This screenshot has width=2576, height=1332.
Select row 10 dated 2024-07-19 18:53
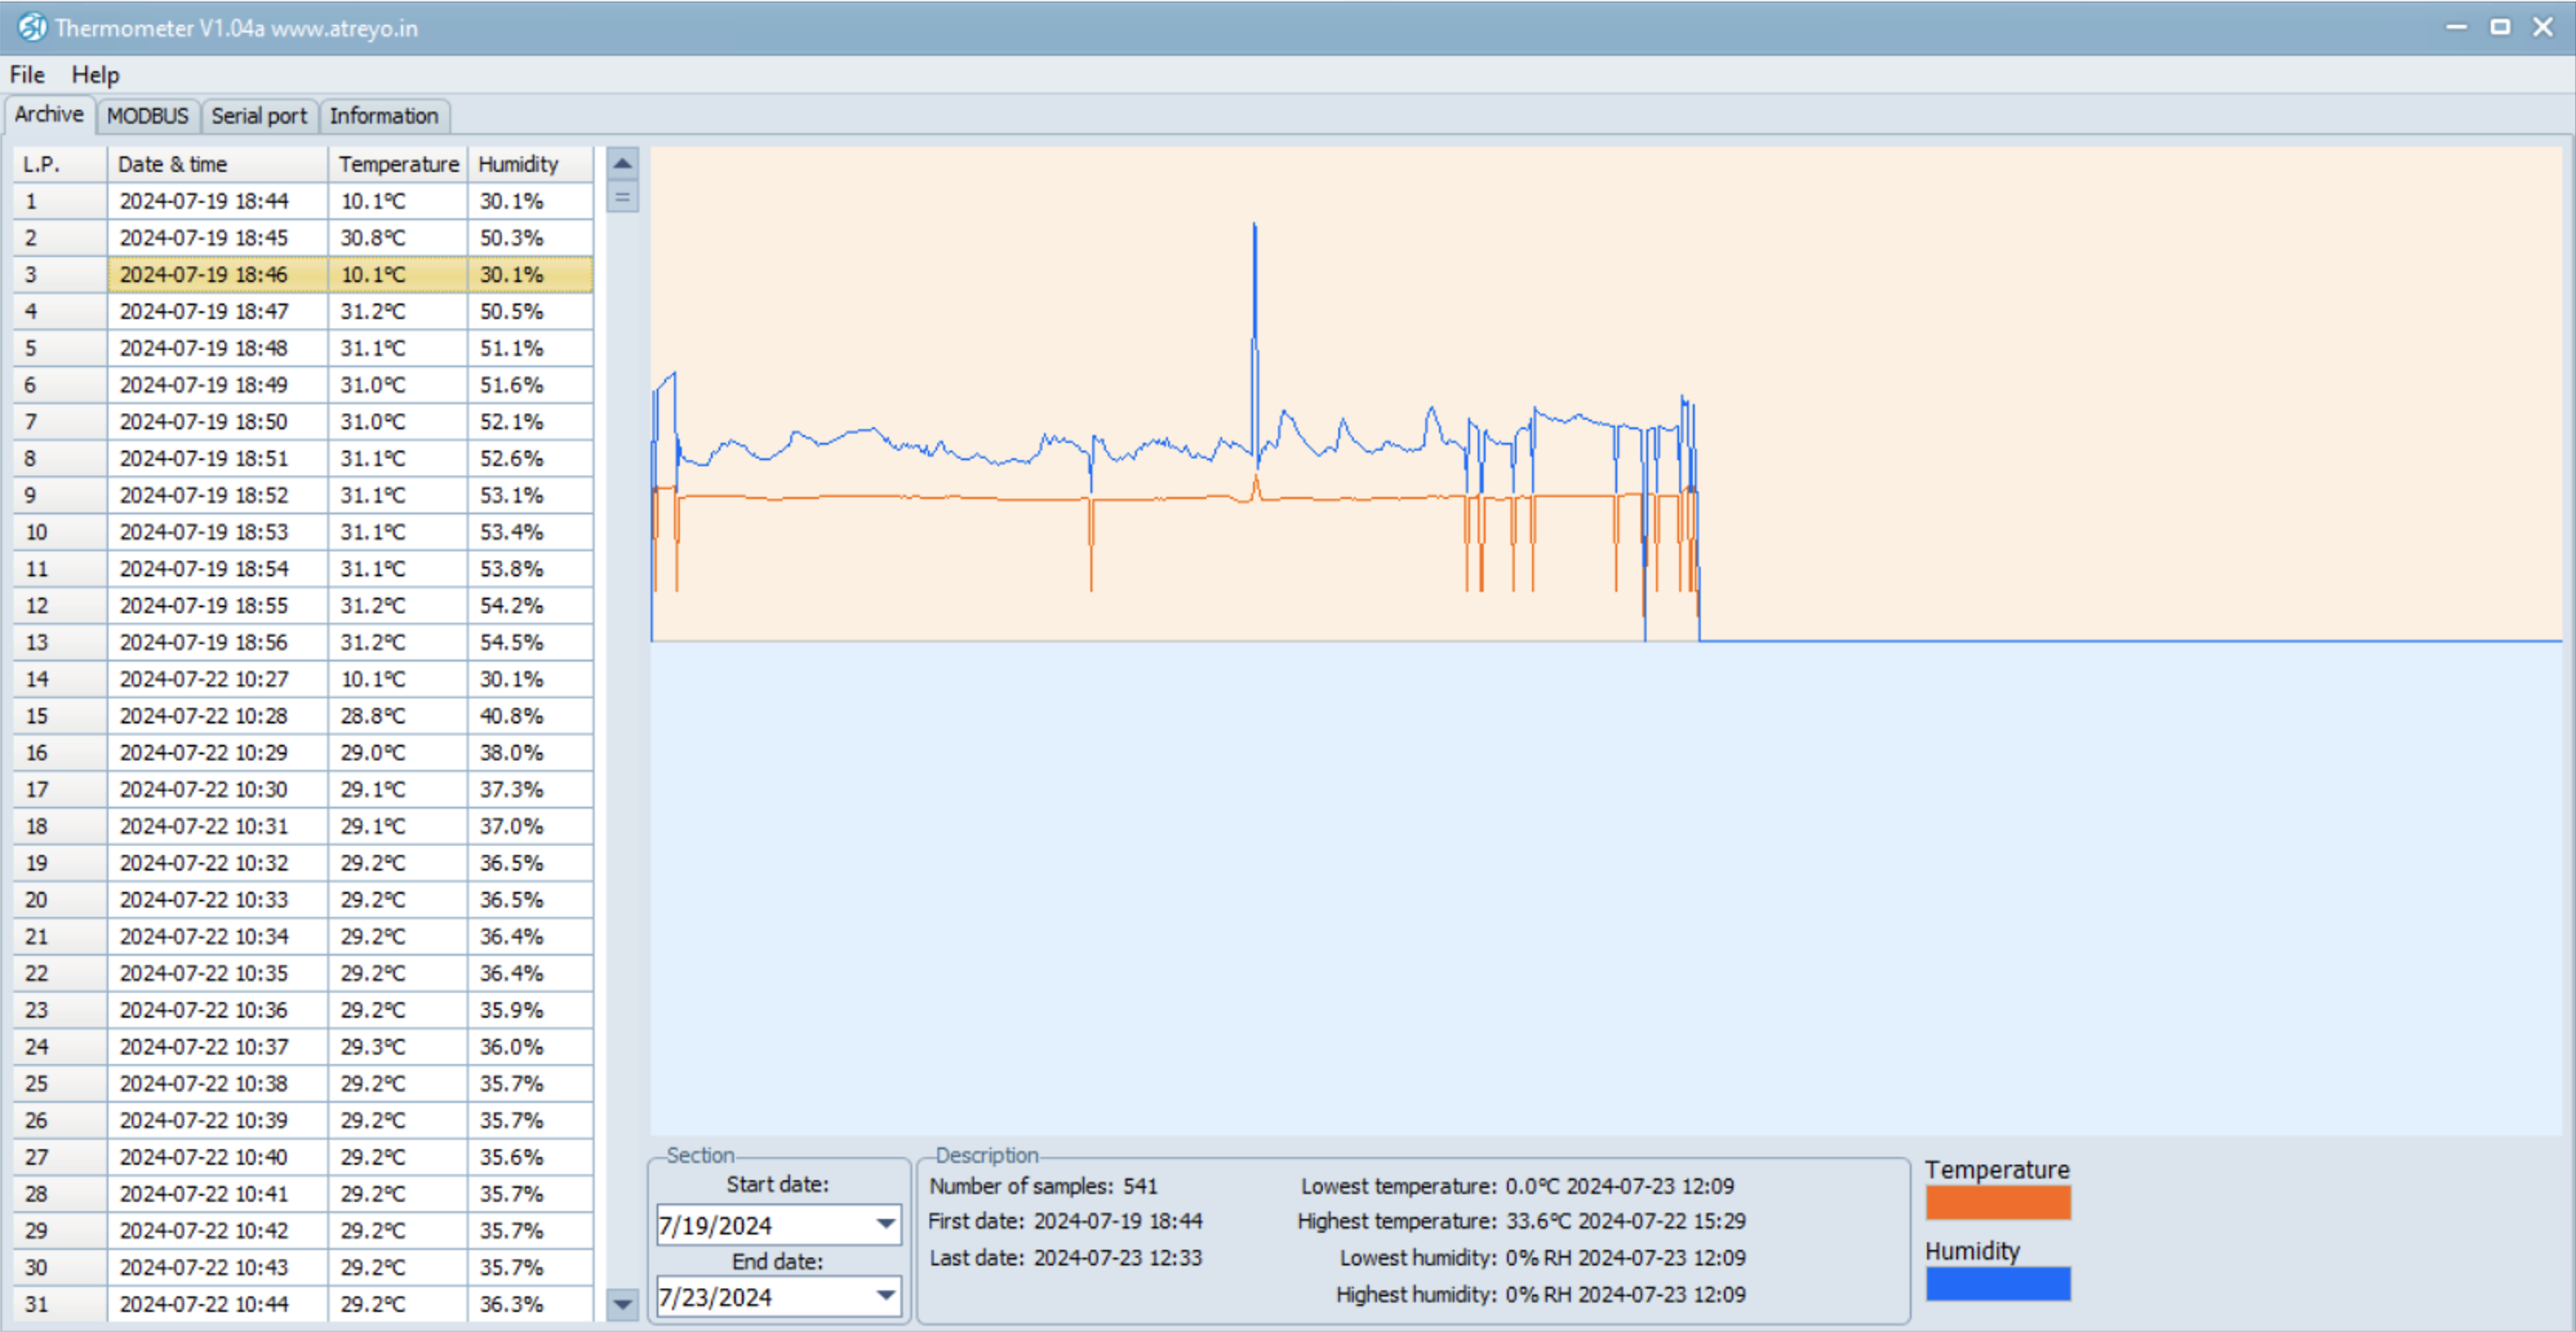pos(302,532)
